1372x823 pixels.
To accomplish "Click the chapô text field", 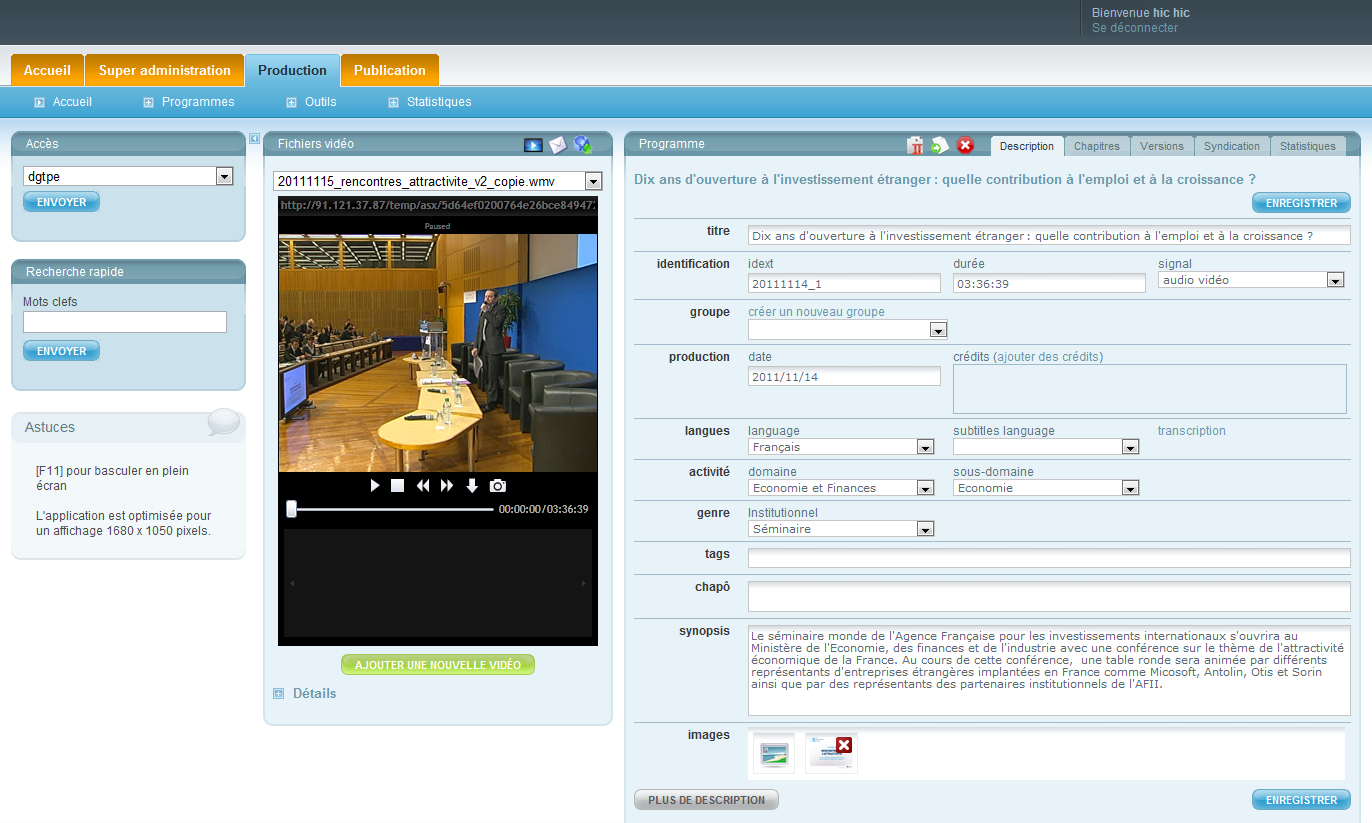I will point(1049,597).
